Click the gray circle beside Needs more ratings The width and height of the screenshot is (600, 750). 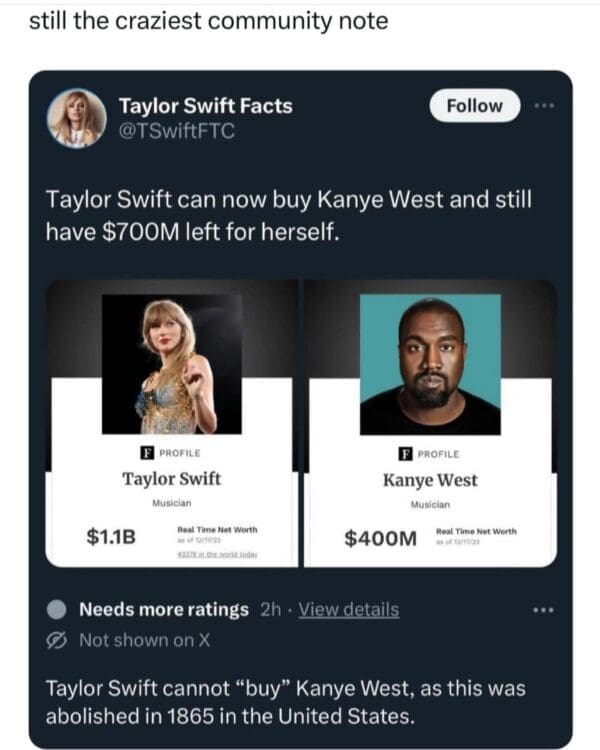coord(57,610)
